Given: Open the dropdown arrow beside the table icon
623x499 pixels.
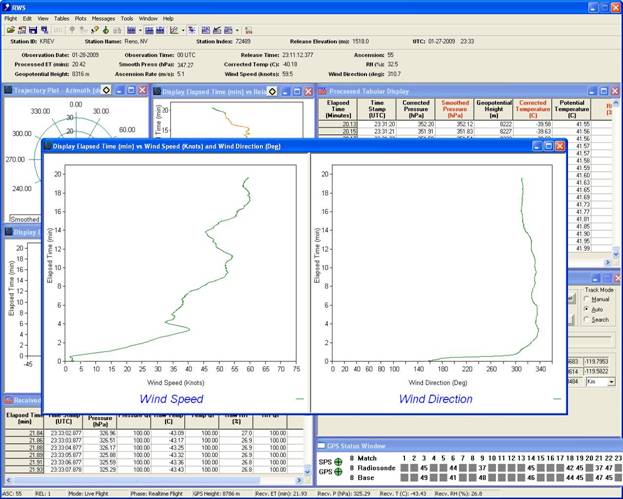Looking at the screenshot, I should (140, 30).
